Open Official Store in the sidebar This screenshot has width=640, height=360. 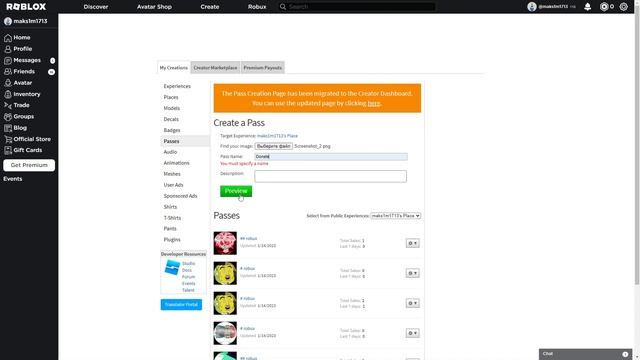tap(32, 139)
